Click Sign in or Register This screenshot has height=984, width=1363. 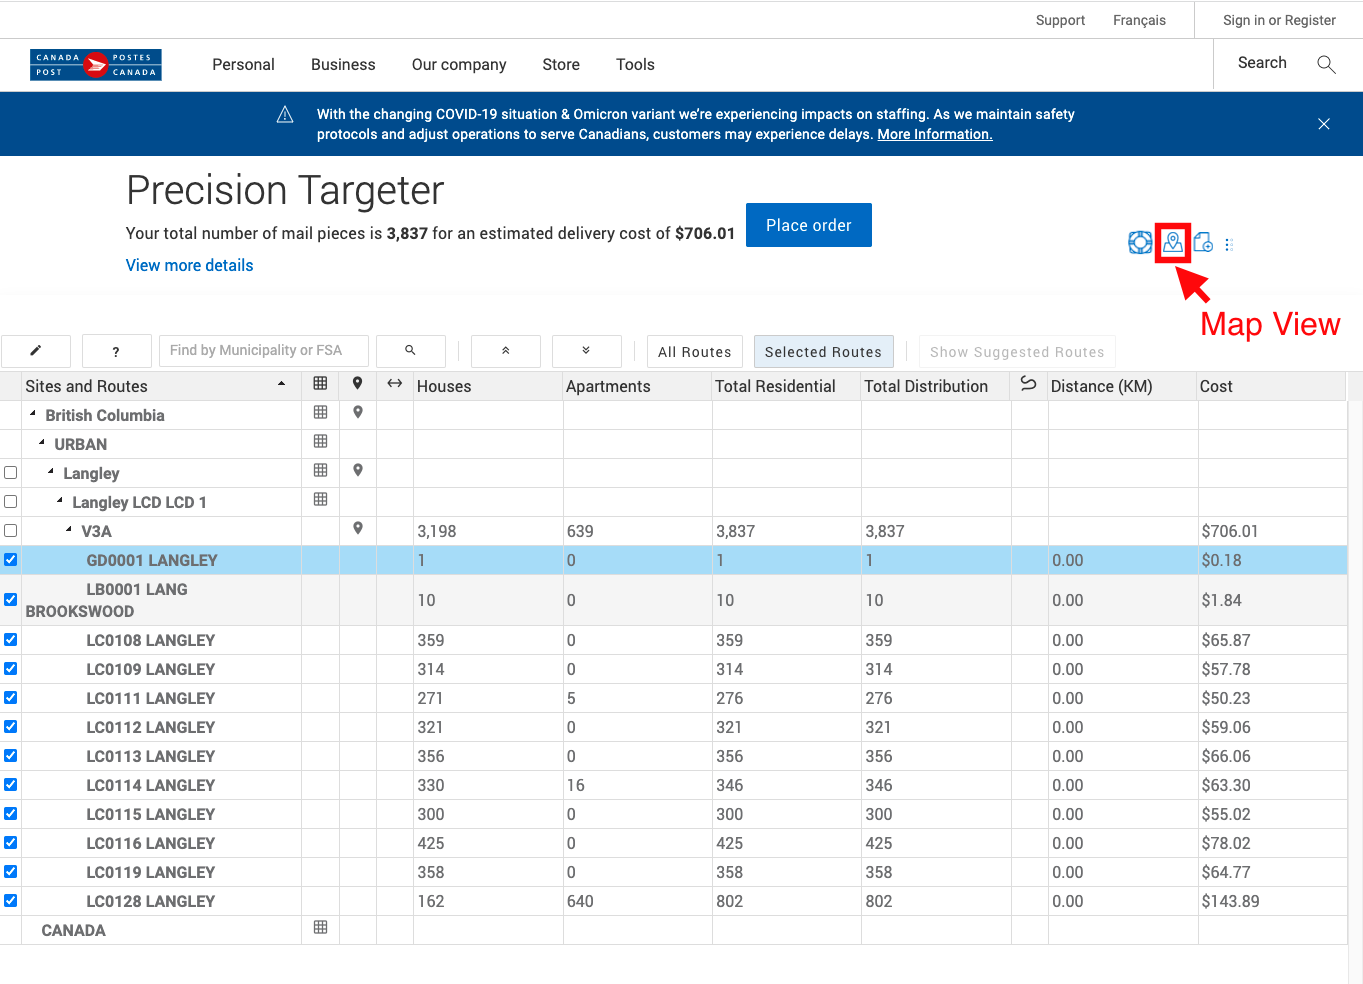(x=1279, y=20)
